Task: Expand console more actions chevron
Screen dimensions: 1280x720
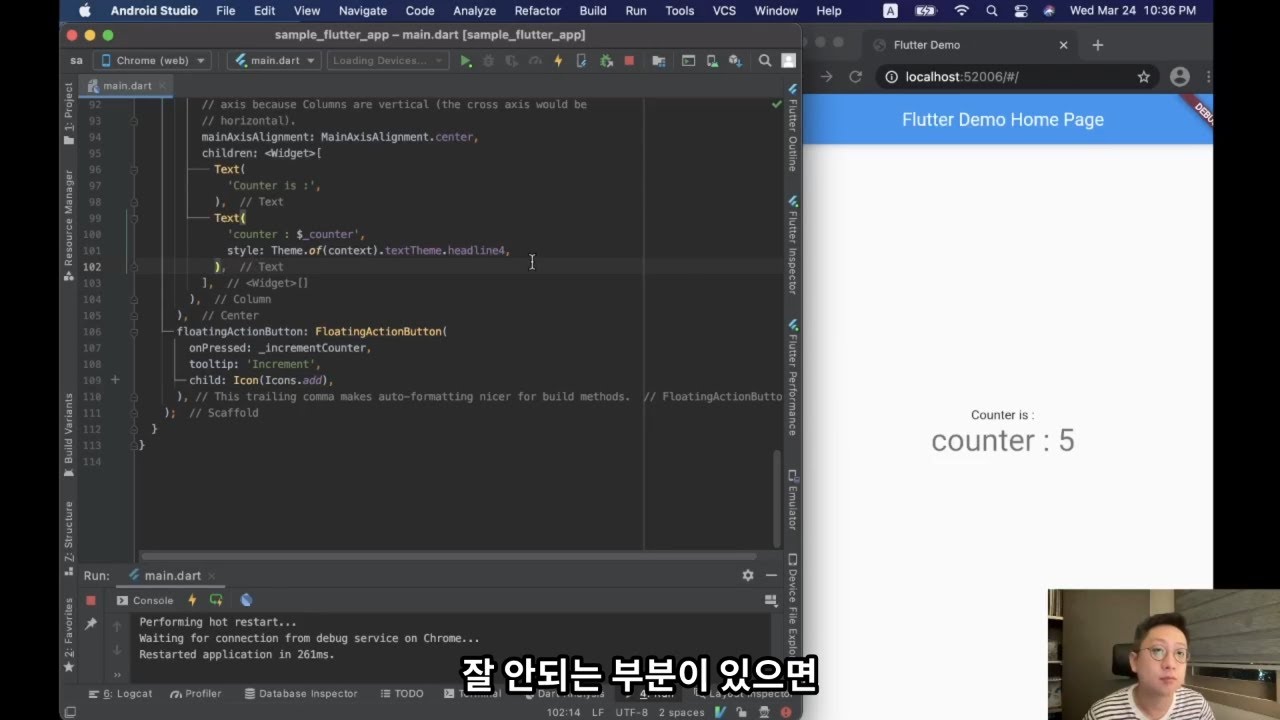Action: [117, 675]
